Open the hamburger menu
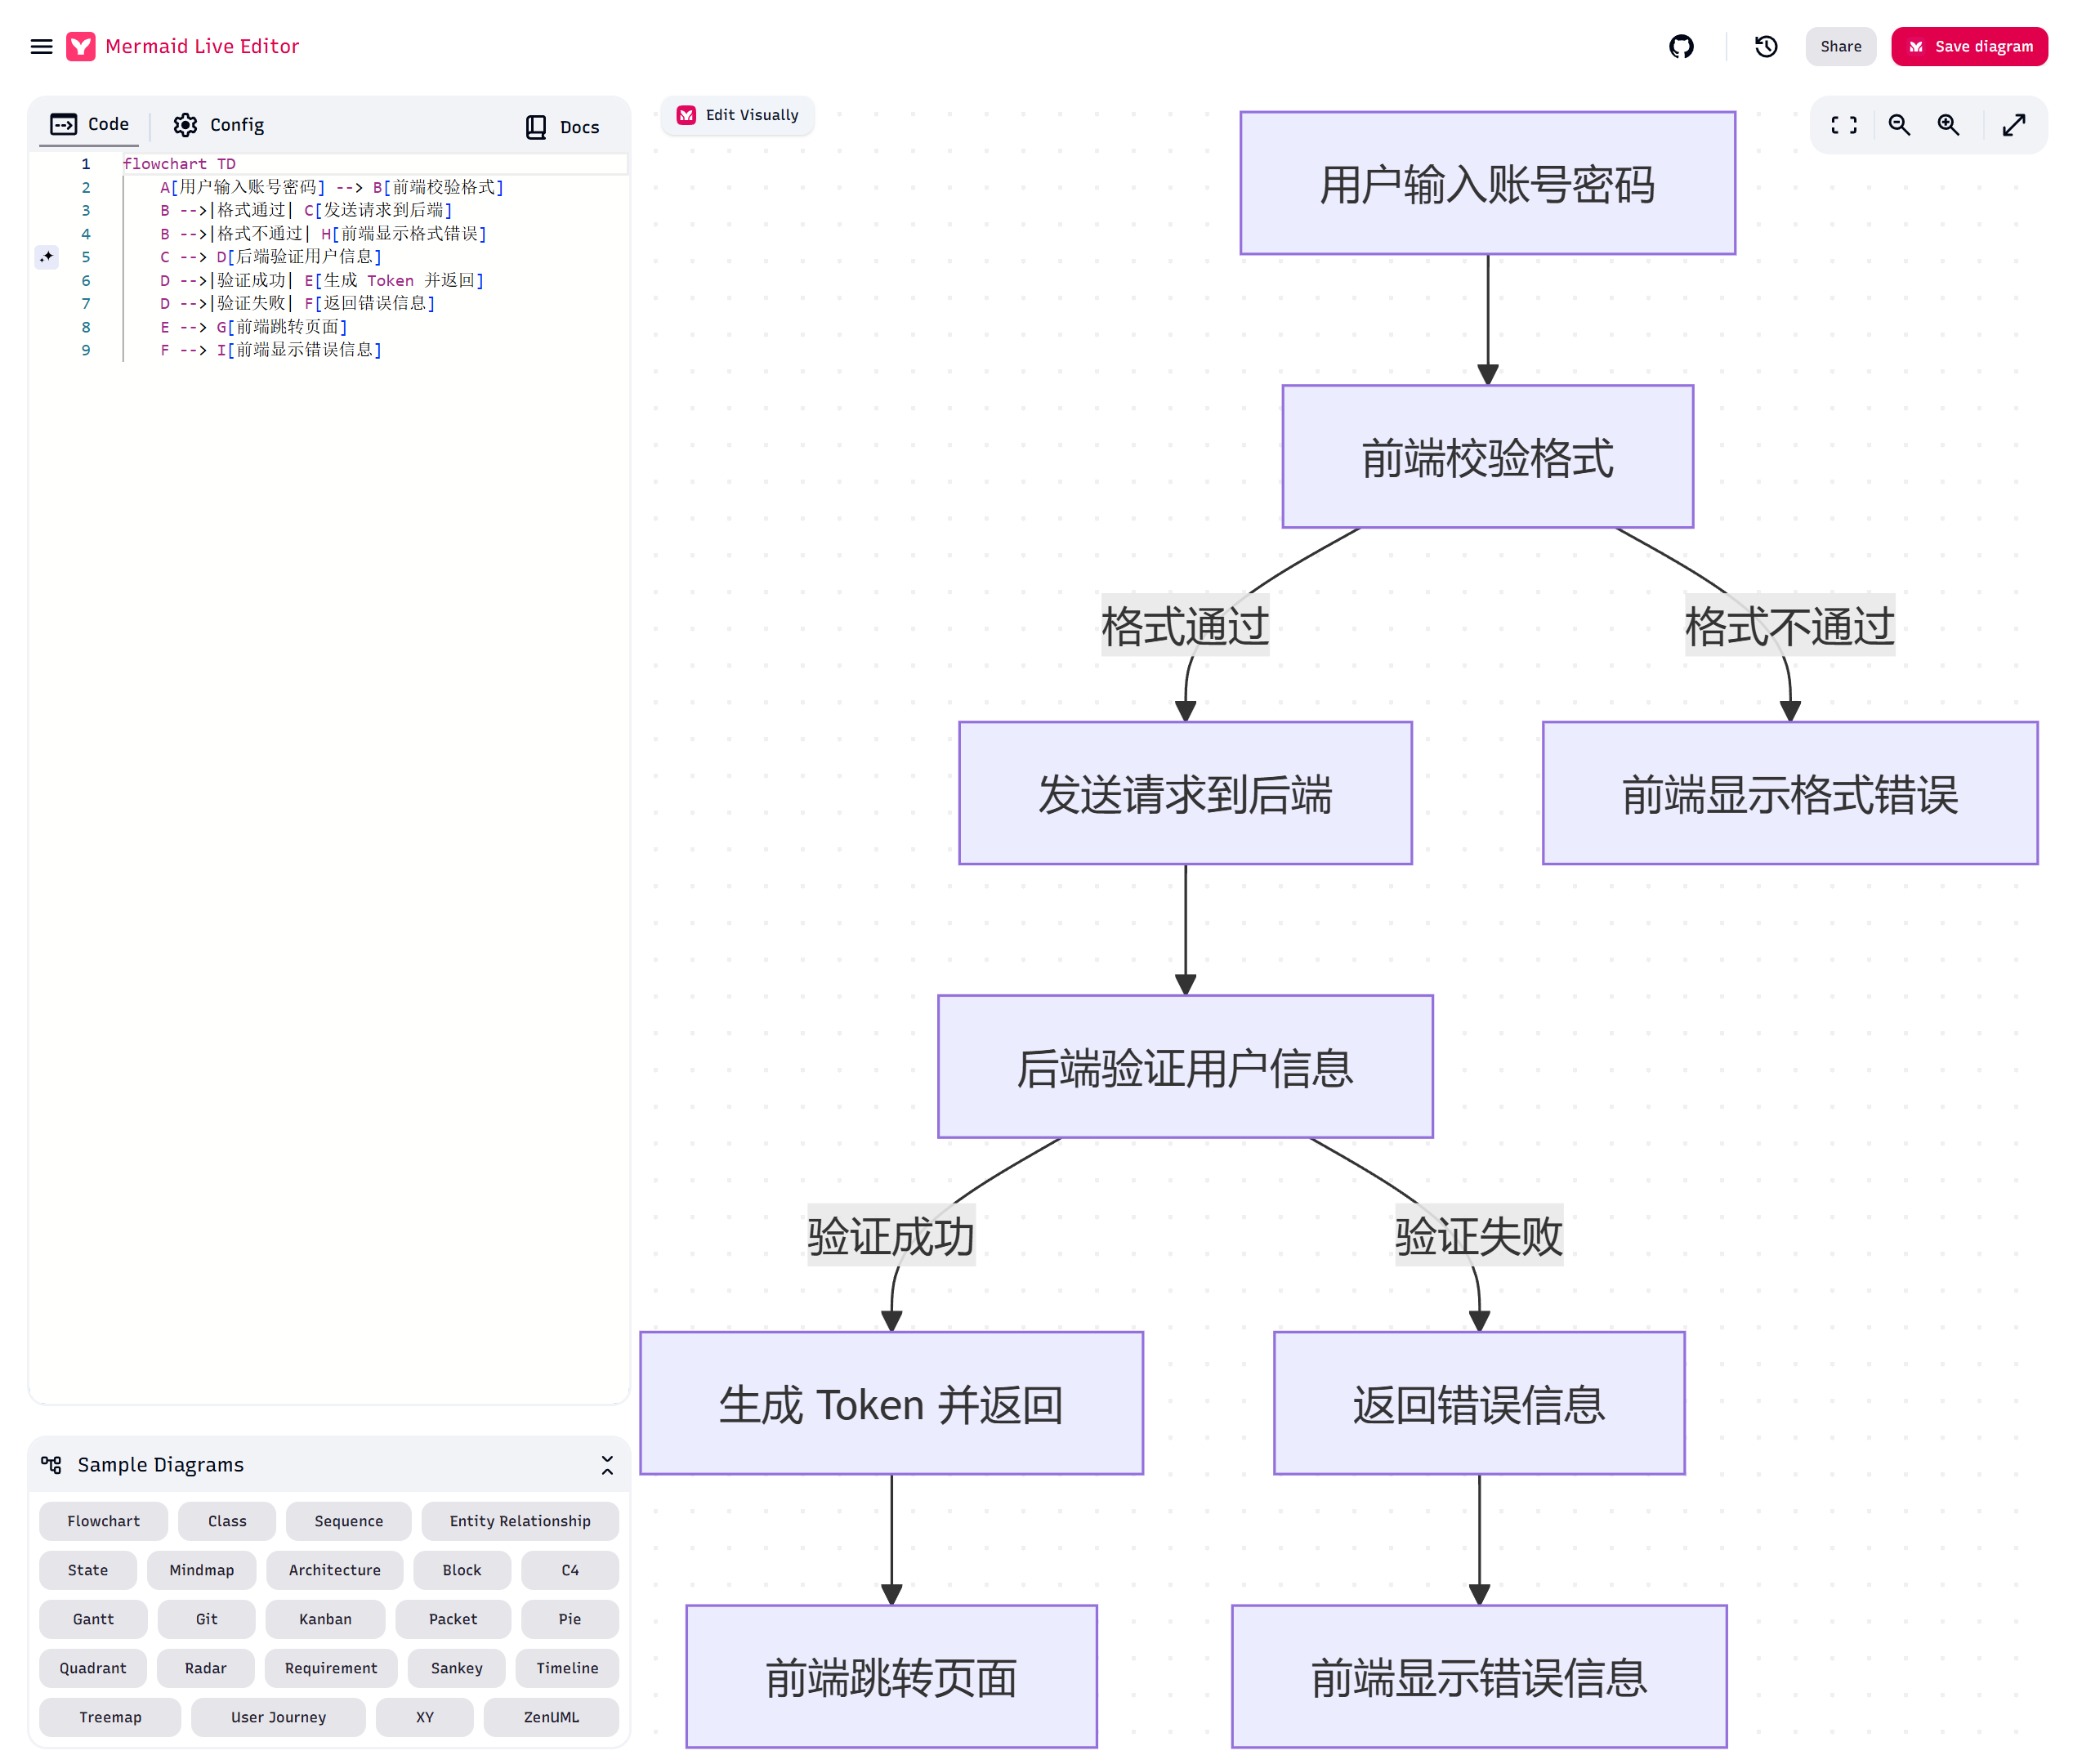Screen dimensions: 2073x1764 [x=41, y=46]
